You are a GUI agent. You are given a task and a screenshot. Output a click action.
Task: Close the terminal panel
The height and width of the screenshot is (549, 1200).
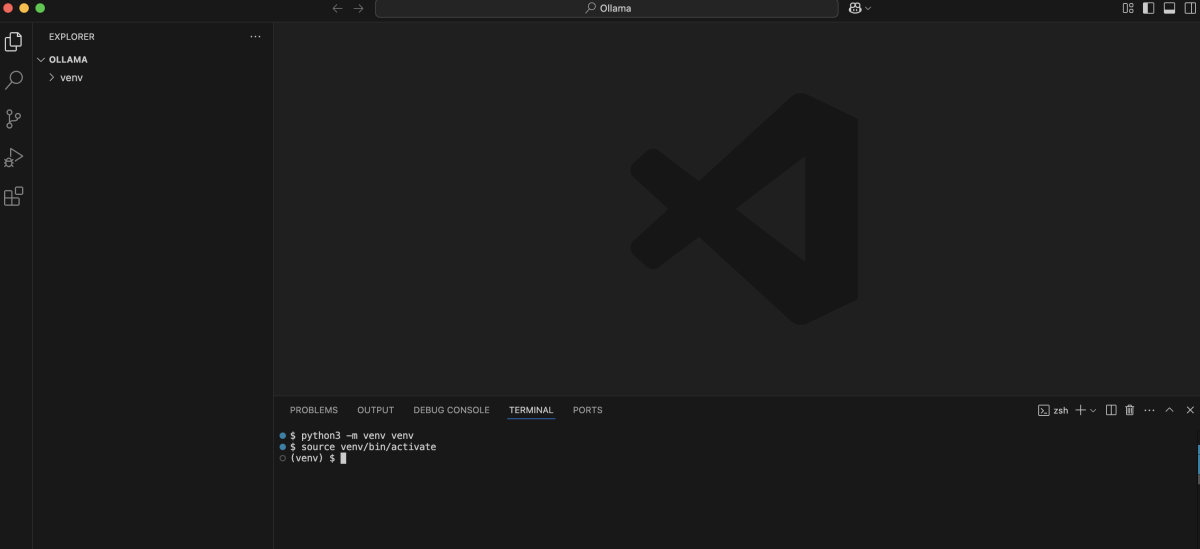[1190, 410]
